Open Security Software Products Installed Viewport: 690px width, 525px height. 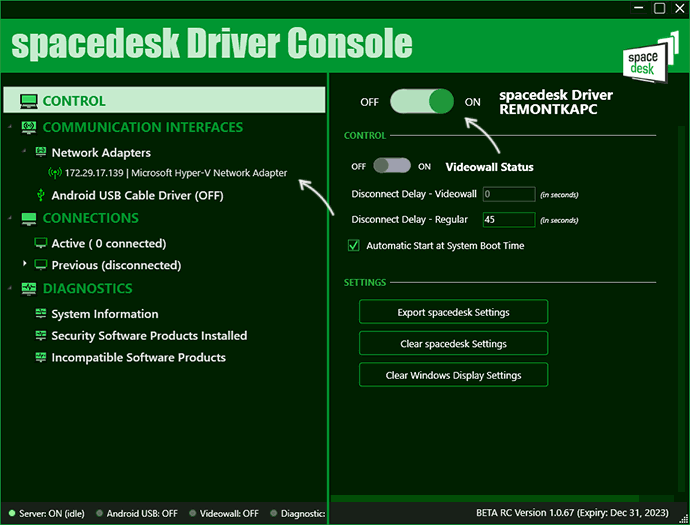click(x=149, y=336)
